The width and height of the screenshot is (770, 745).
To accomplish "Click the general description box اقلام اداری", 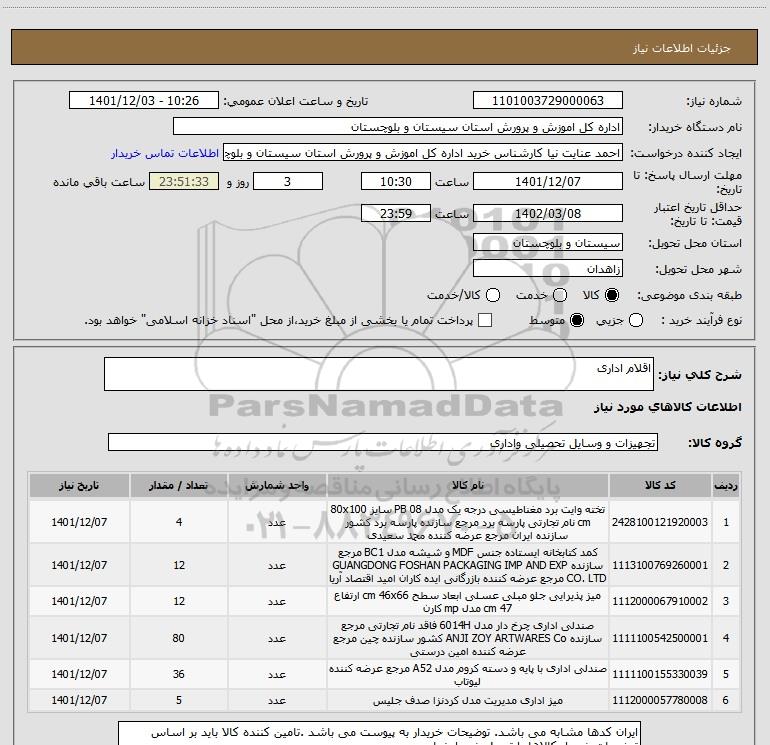I will pos(379,374).
